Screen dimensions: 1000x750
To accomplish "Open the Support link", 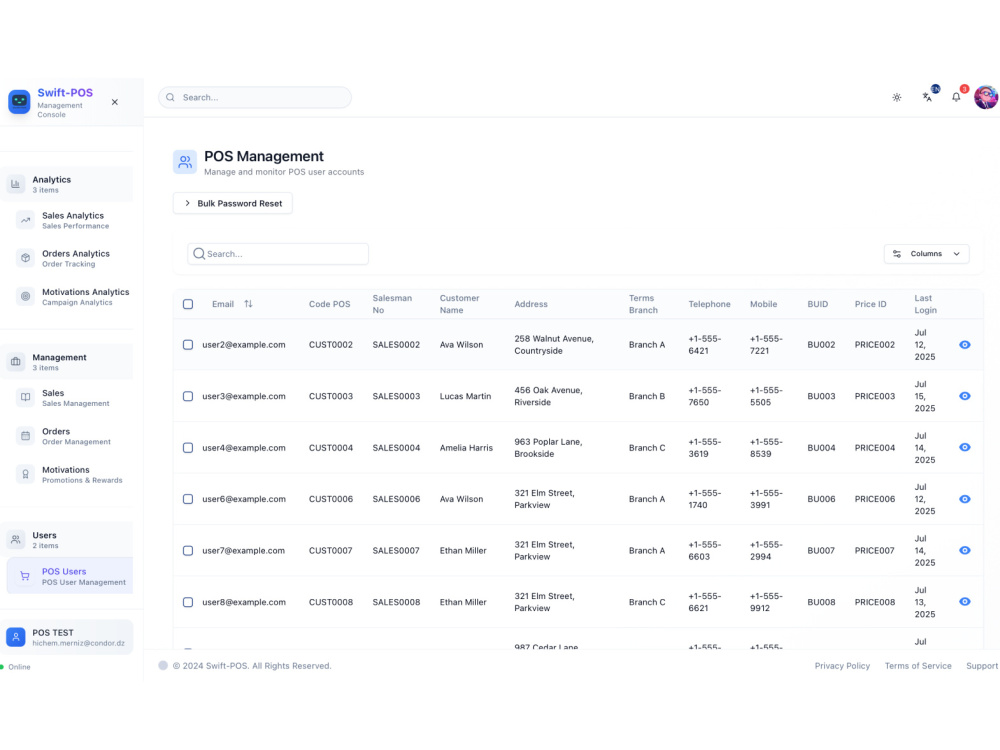I will click(x=982, y=666).
